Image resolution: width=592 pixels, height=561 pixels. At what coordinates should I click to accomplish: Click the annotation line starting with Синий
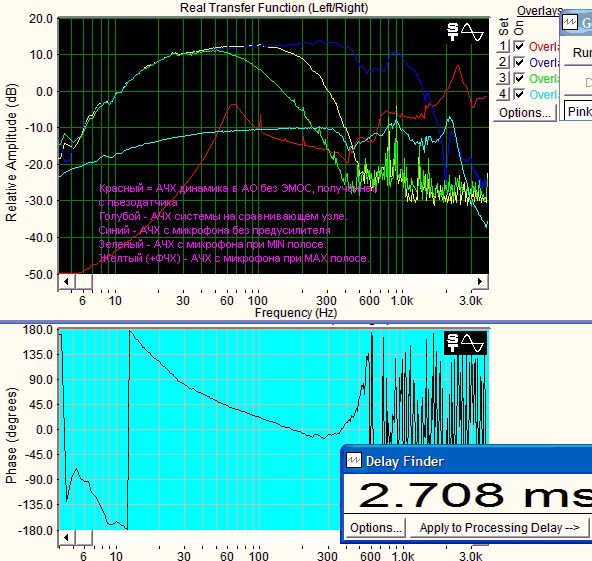click(x=214, y=230)
